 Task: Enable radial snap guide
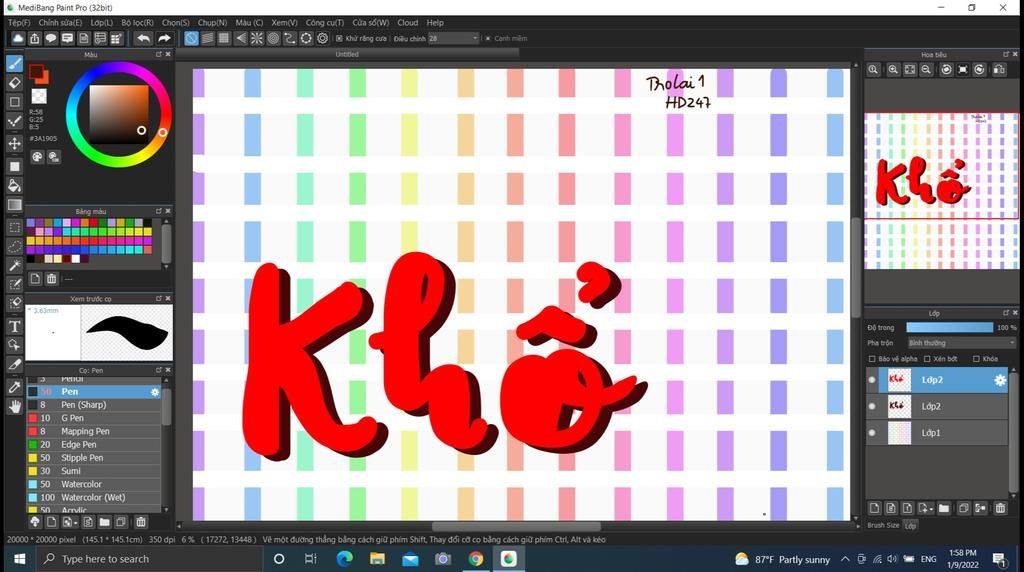pyautogui.click(x=257, y=39)
